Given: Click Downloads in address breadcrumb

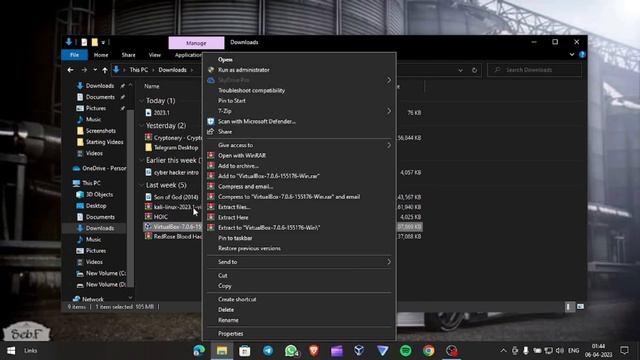Looking at the screenshot, I should [172, 70].
